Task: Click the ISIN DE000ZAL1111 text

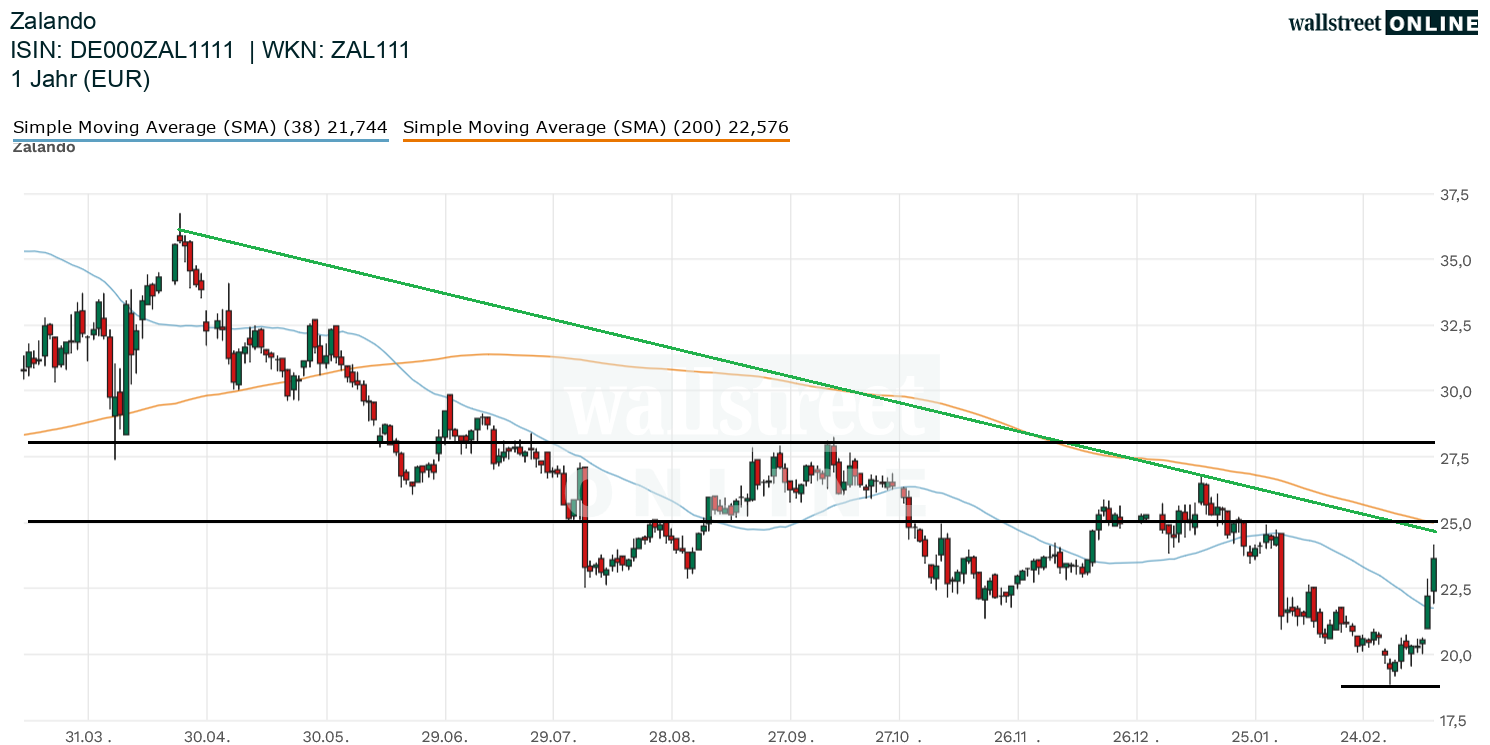Action: (x=122, y=50)
